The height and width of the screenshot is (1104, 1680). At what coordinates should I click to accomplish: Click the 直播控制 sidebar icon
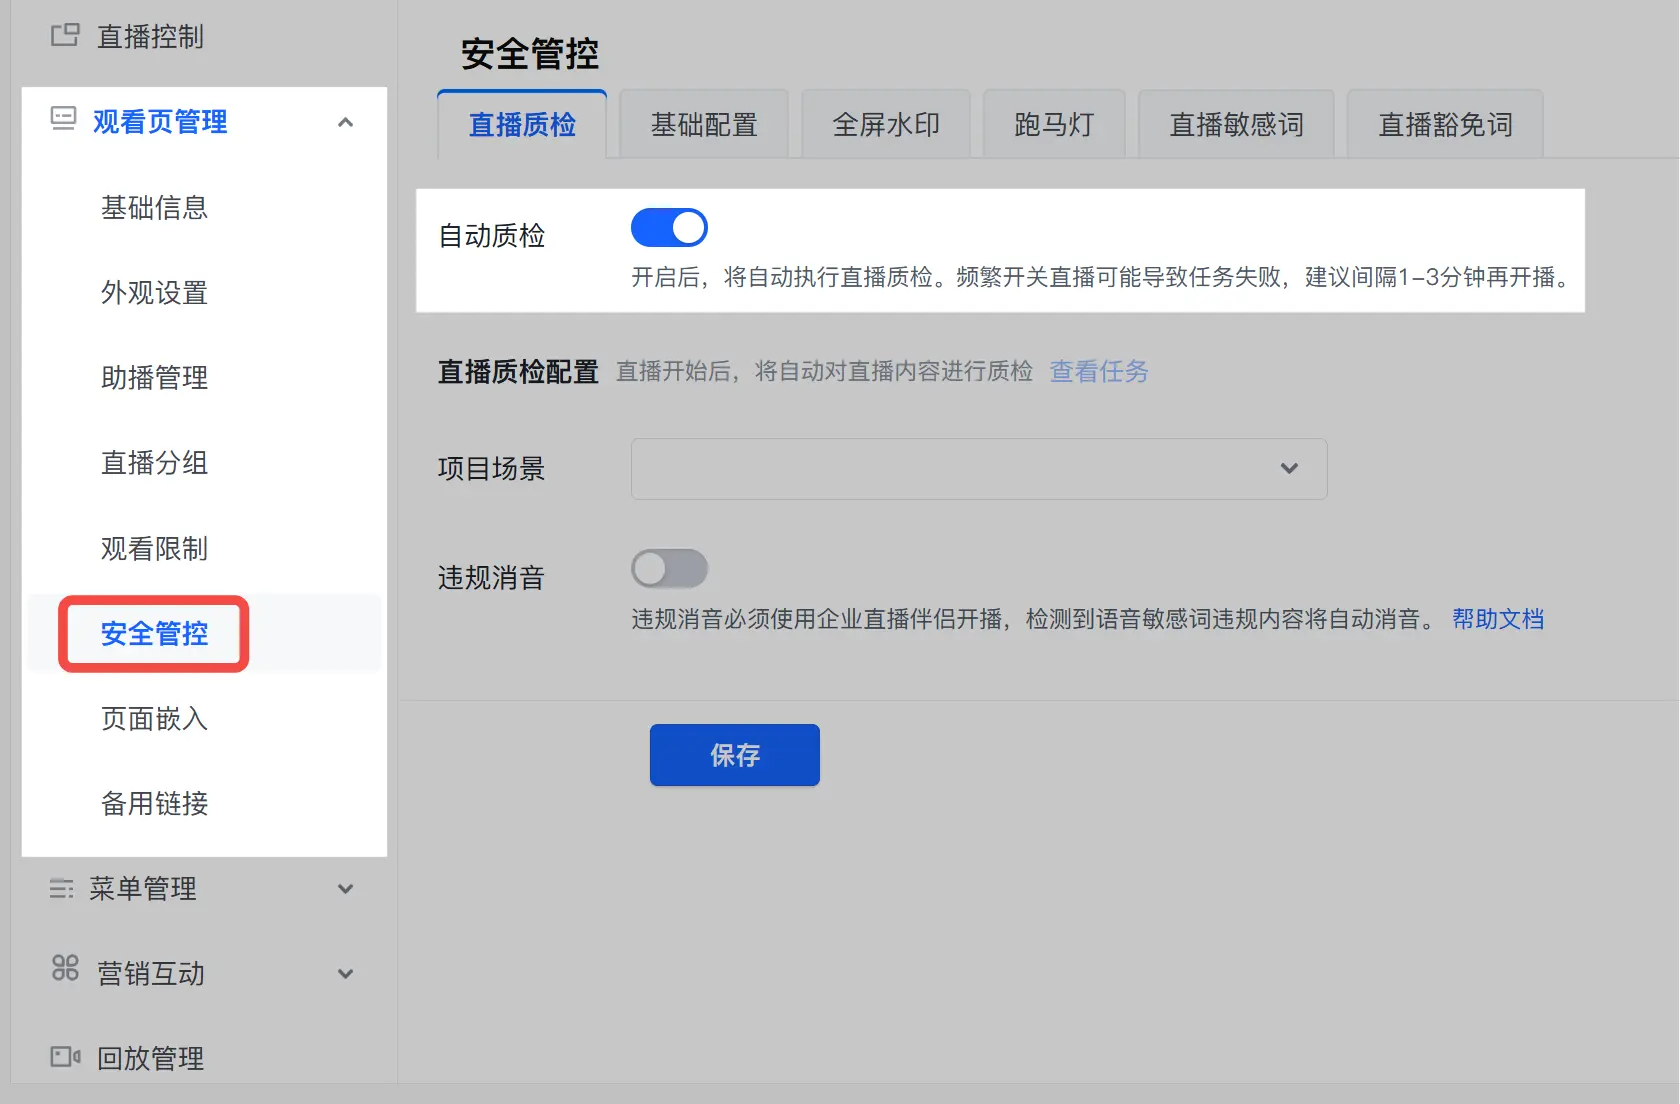click(x=65, y=36)
